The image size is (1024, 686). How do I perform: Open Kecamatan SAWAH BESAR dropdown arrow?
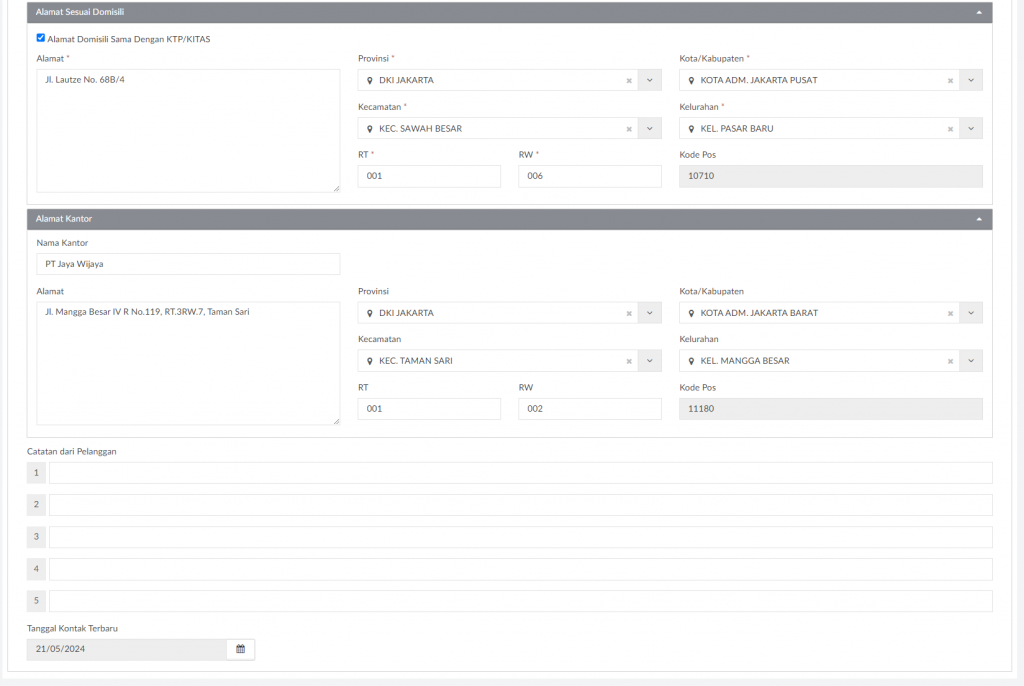[650, 129]
